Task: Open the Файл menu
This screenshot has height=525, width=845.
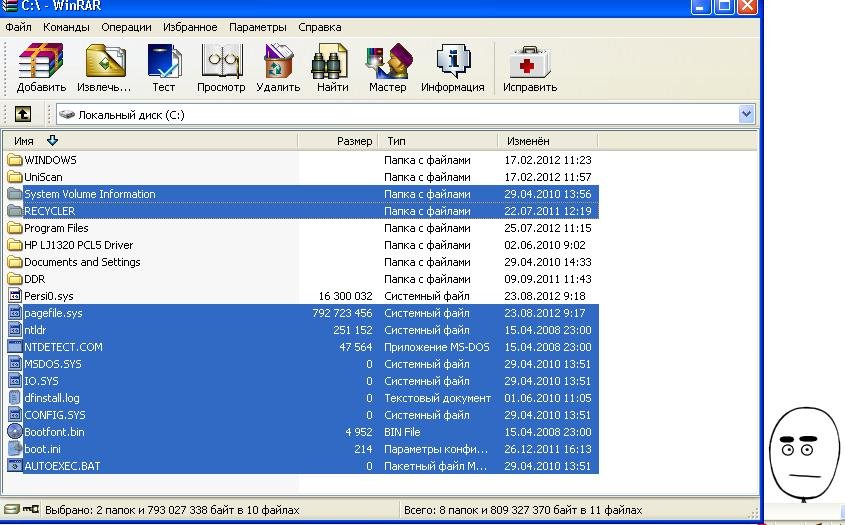Action: point(18,27)
